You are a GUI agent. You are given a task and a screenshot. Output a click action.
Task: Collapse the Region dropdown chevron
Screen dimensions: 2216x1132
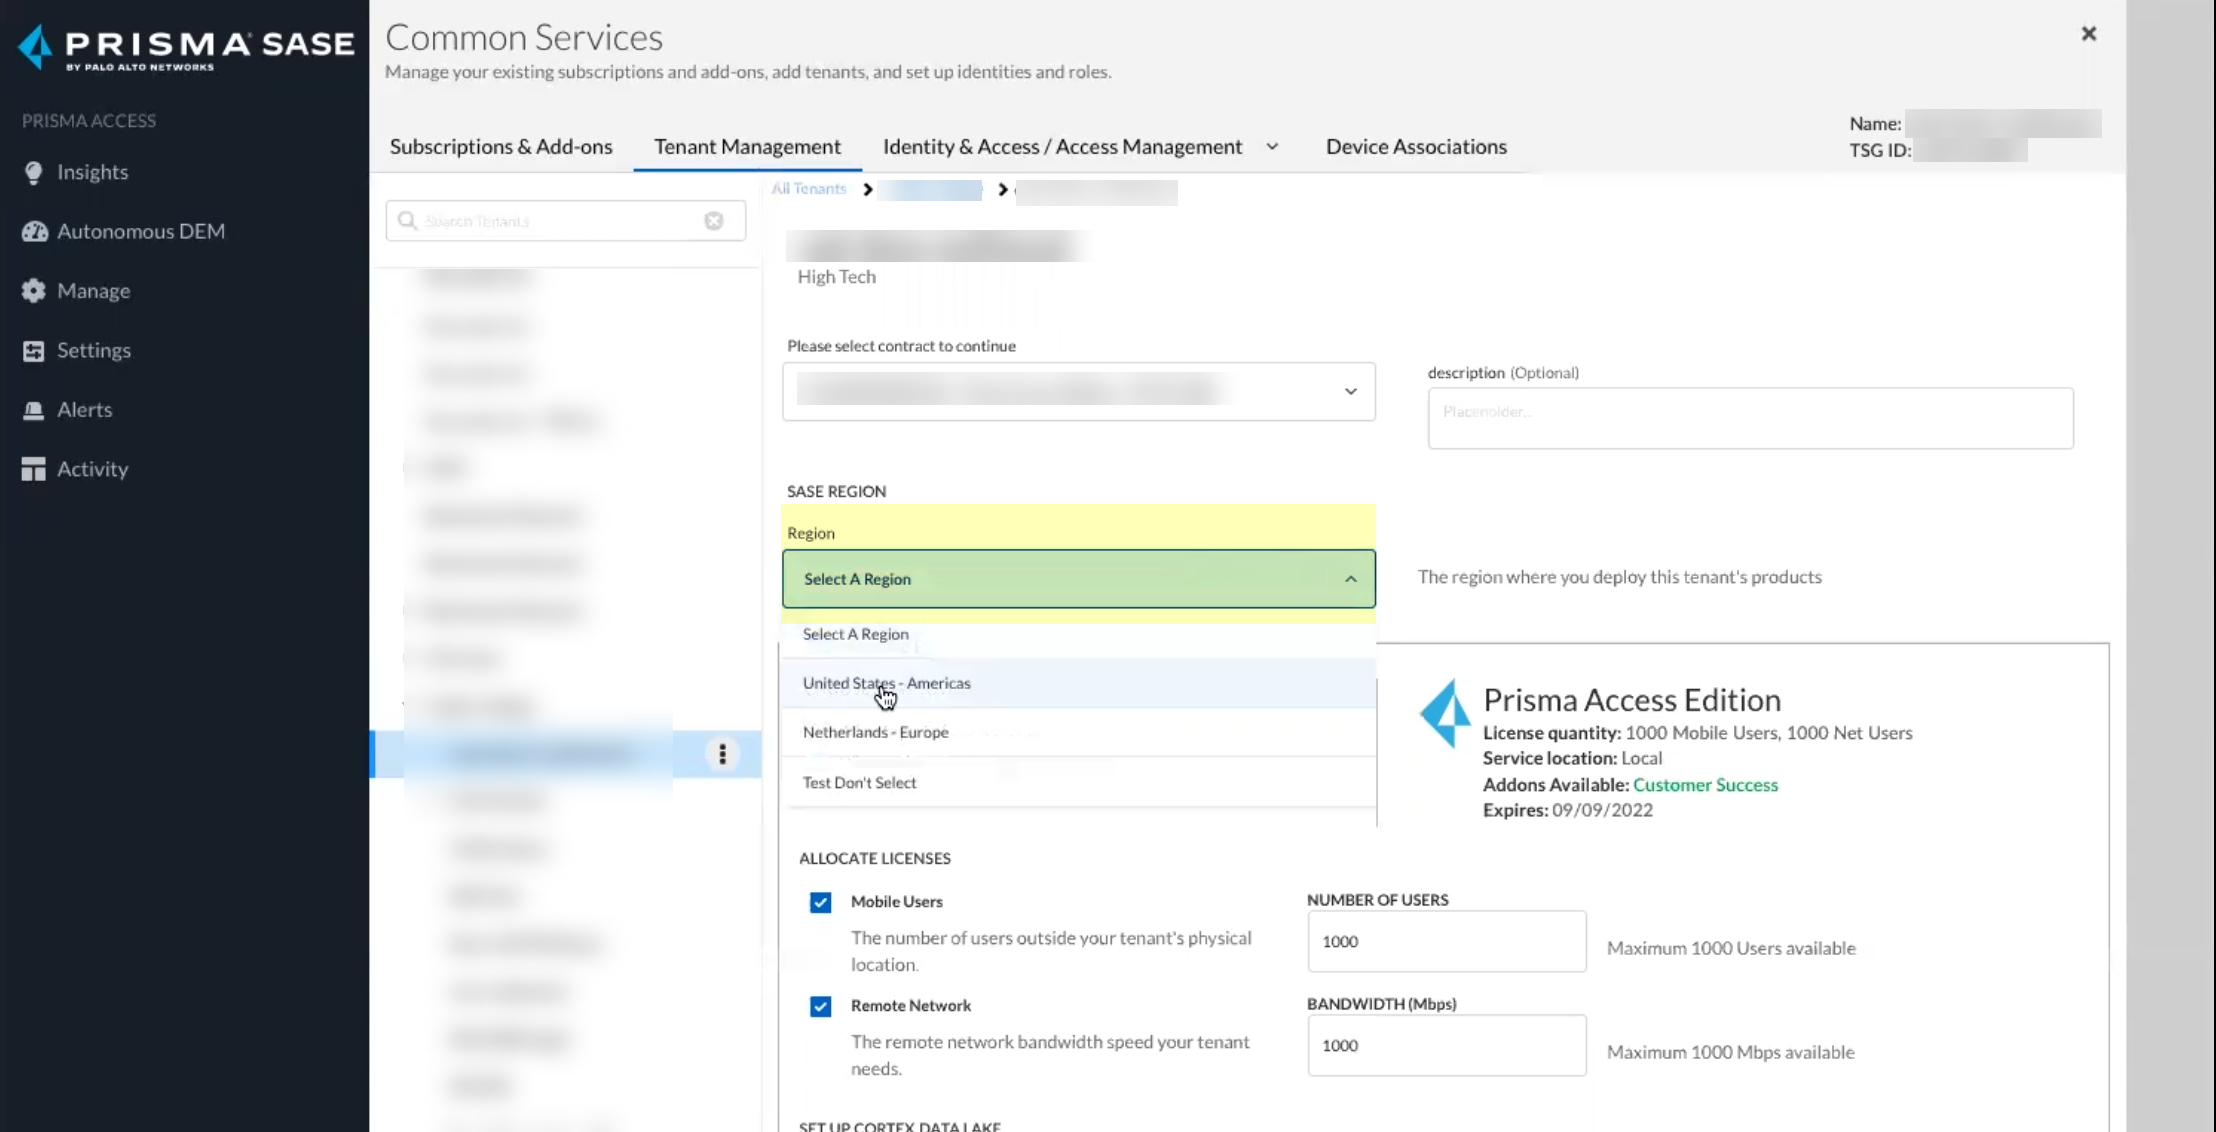click(x=1350, y=579)
